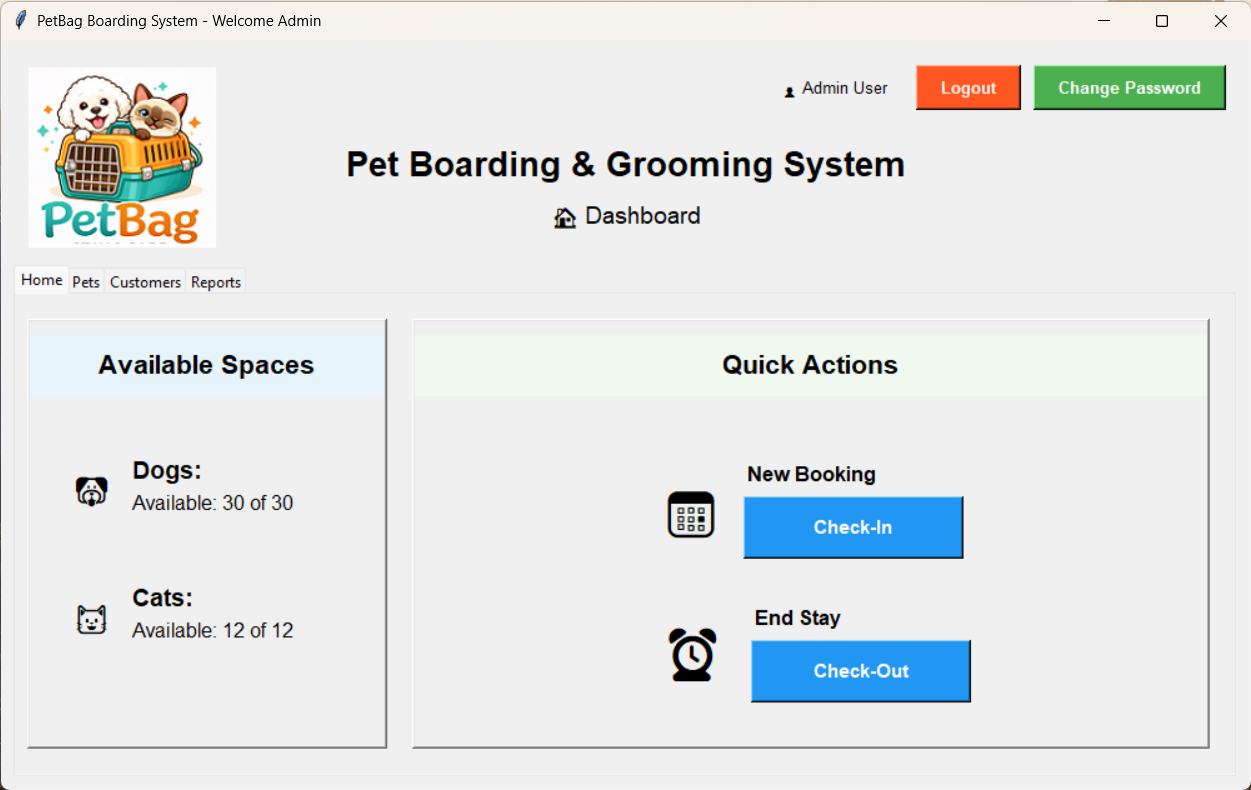Click the person icon beside Admin User
Screen dimensions: 1251x790
tap(789, 89)
